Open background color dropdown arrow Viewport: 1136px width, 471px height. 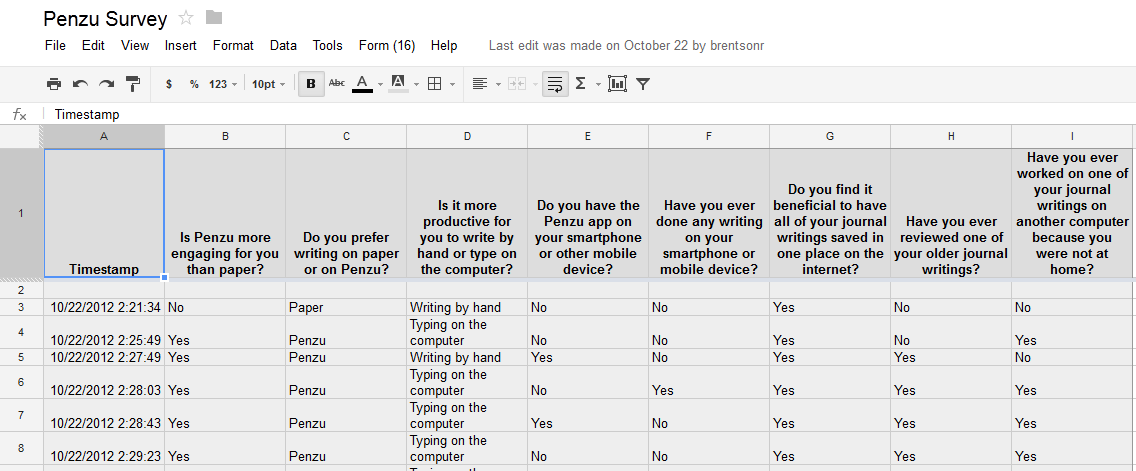pos(417,85)
